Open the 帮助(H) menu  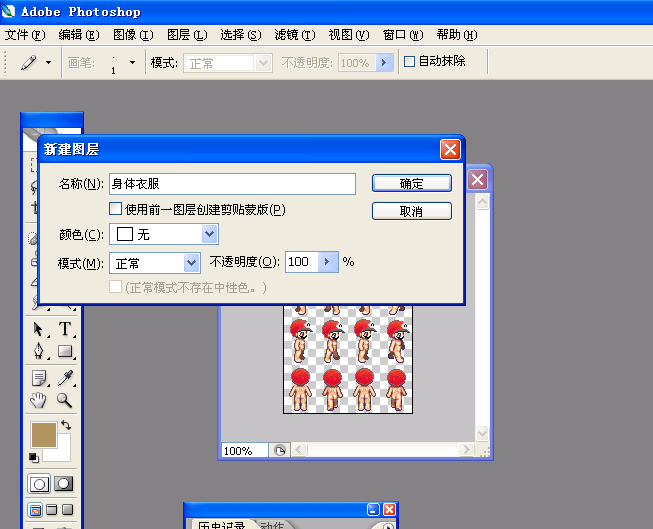click(457, 35)
